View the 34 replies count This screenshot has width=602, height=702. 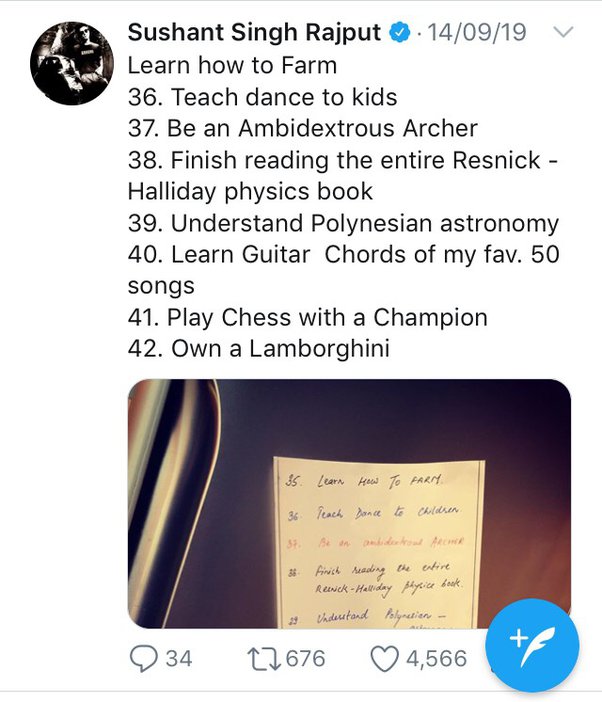coord(179,659)
